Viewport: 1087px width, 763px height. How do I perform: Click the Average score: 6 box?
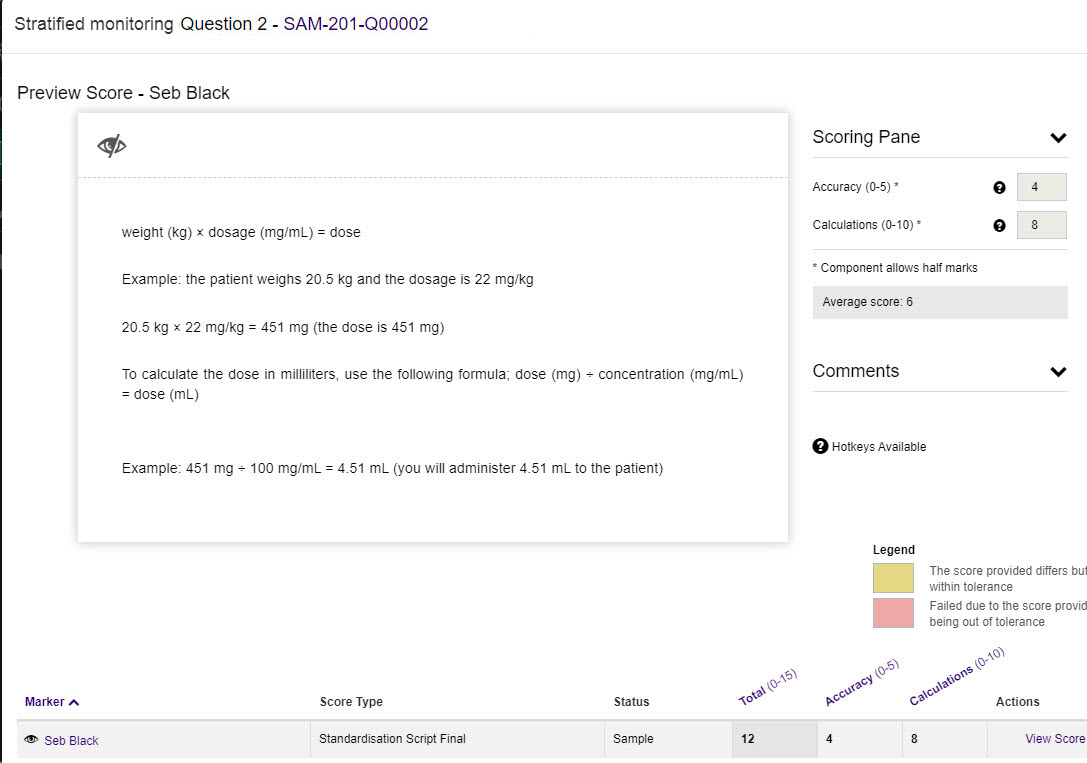(x=939, y=302)
